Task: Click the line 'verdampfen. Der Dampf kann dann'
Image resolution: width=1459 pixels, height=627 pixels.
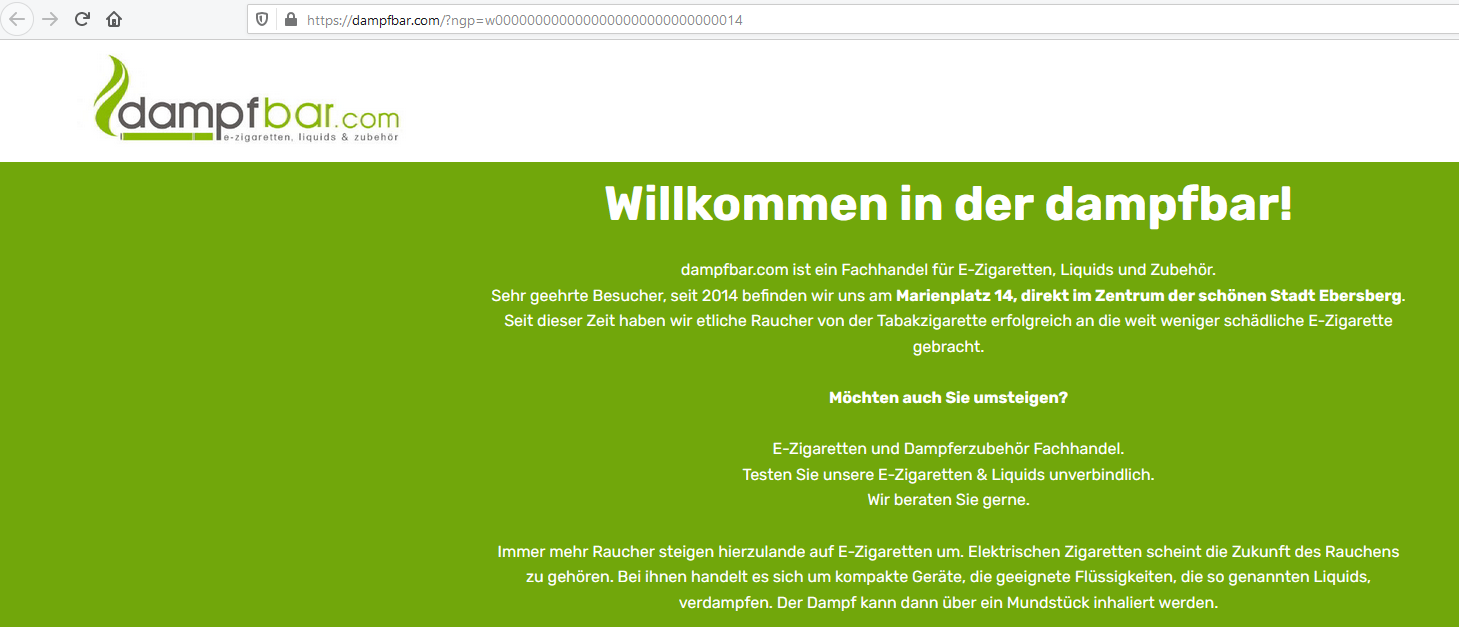Action: [948, 603]
